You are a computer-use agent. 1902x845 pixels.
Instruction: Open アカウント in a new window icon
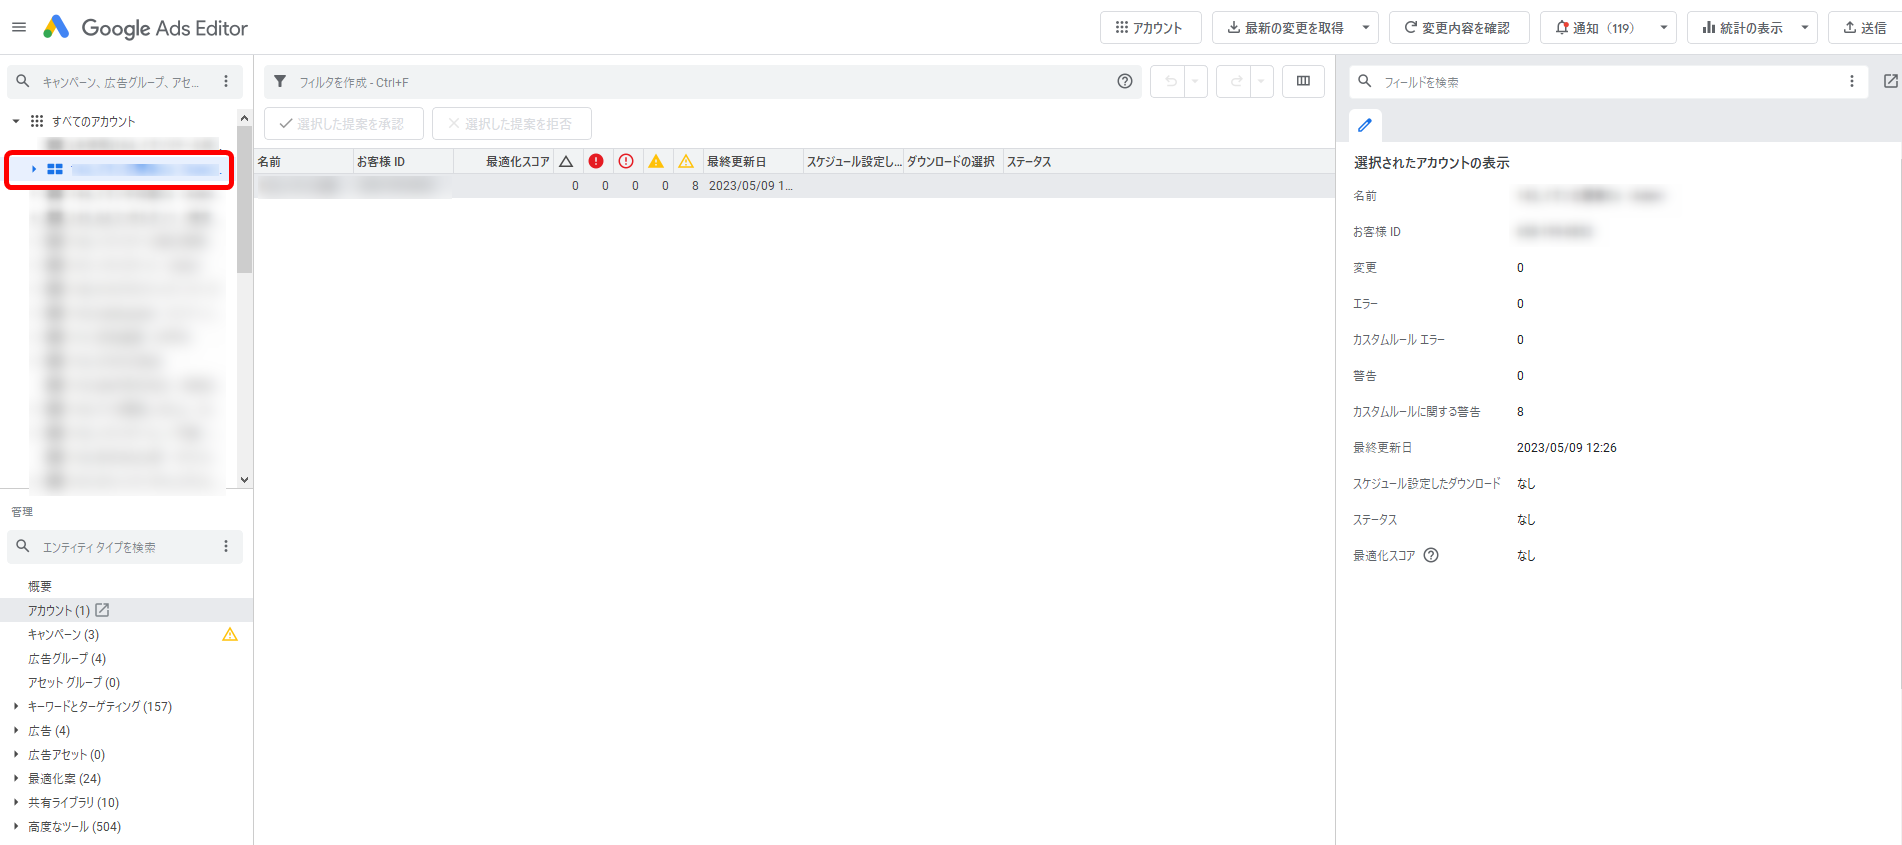click(x=102, y=610)
